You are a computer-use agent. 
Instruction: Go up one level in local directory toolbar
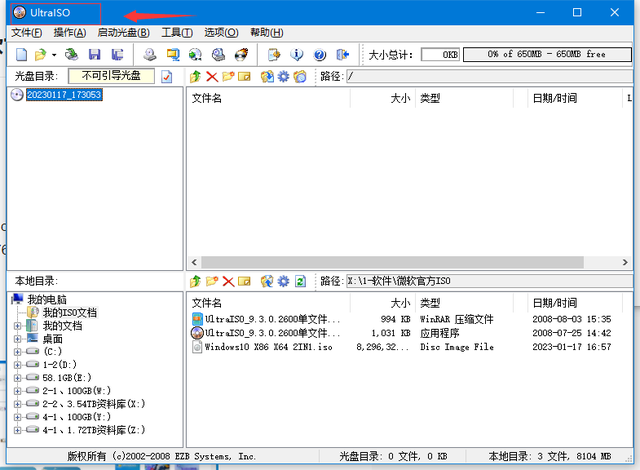point(196,281)
